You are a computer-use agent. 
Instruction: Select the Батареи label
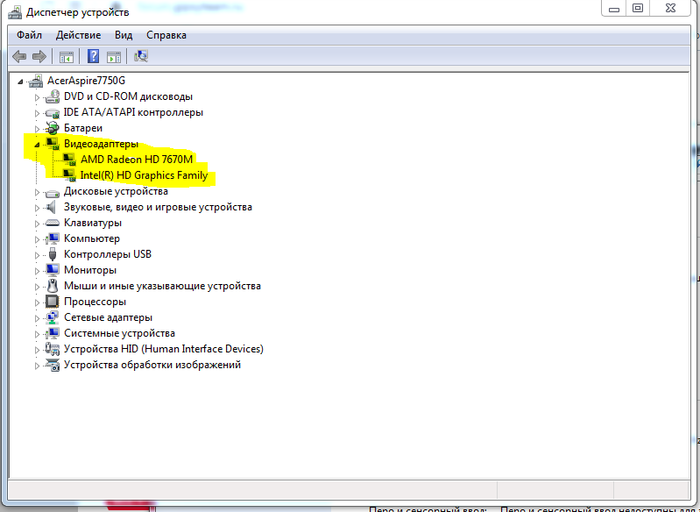coord(83,128)
